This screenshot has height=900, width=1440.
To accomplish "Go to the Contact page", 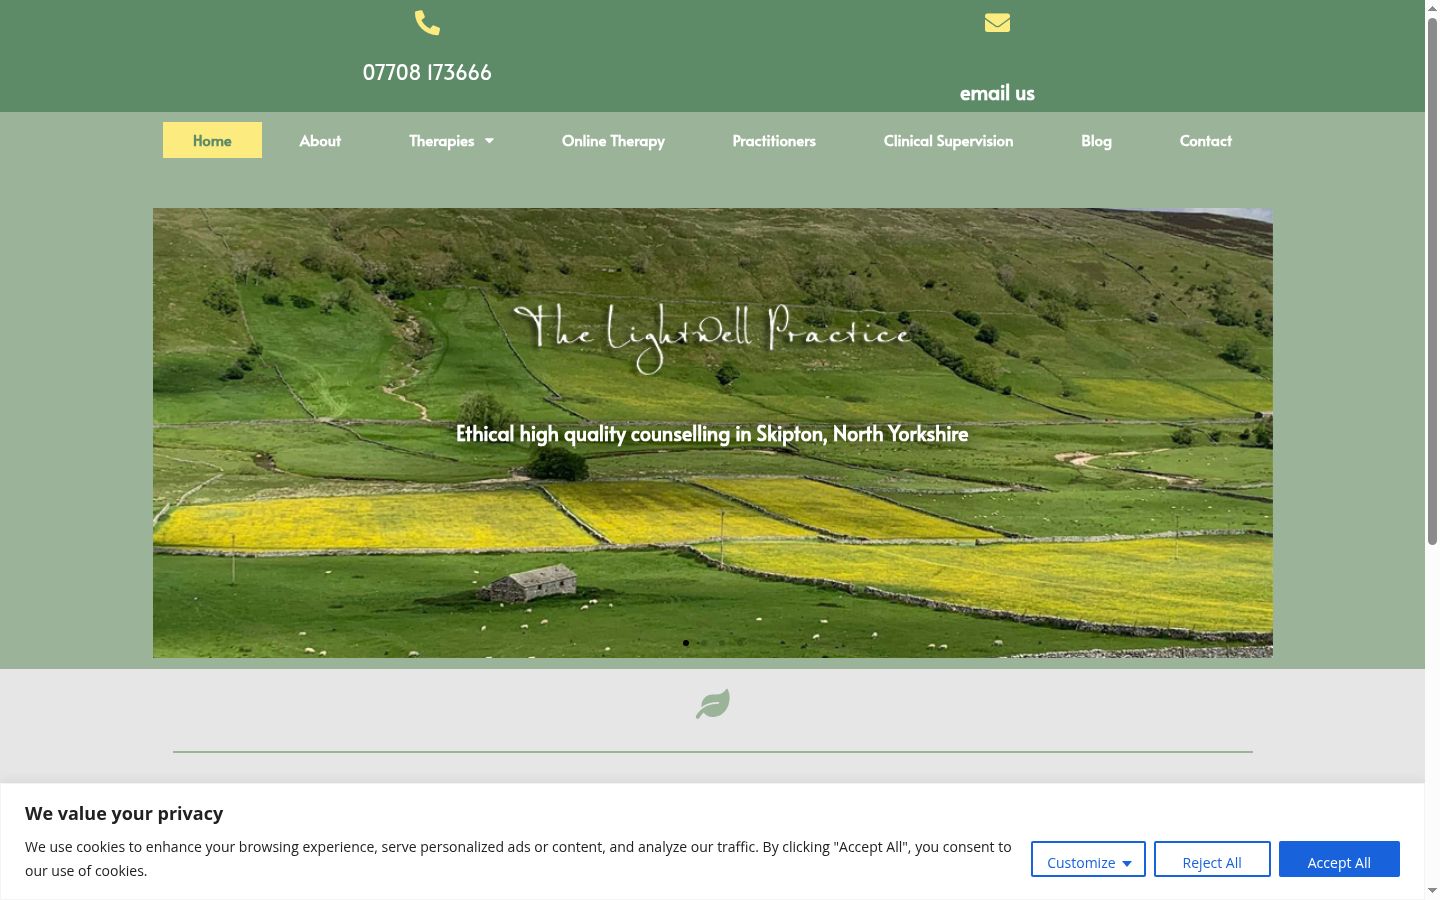I will point(1205,140).
